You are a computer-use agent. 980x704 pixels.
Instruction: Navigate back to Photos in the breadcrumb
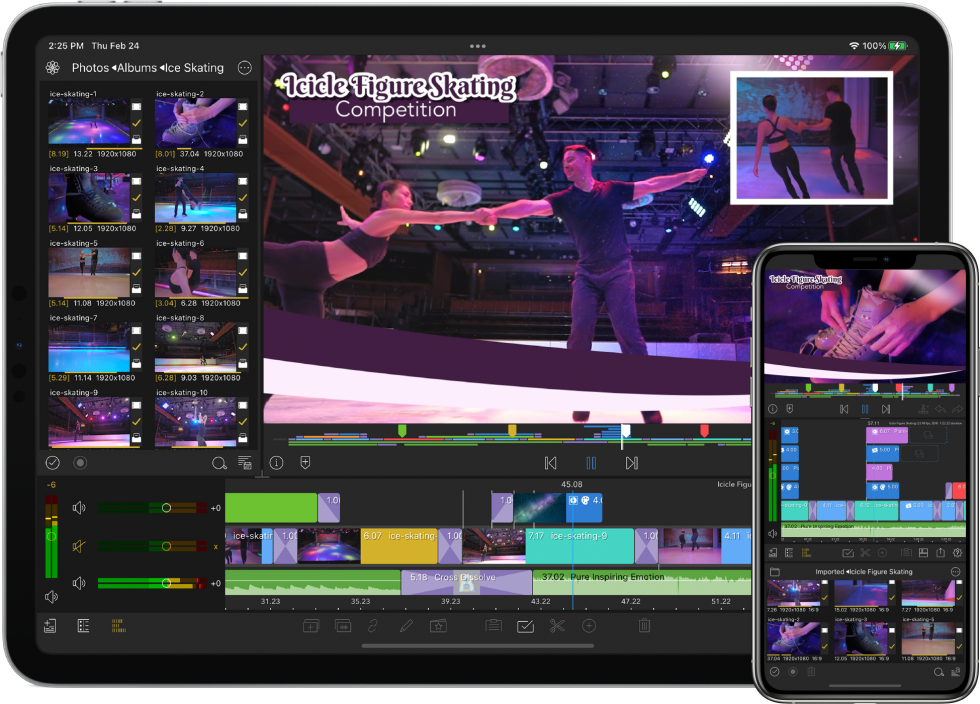(x=90, y=68)
